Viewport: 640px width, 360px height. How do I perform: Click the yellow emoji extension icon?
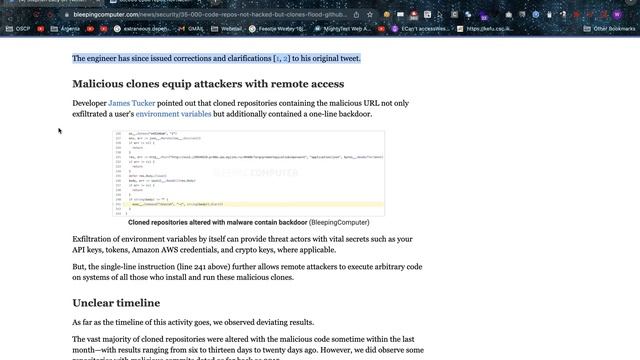[387, 15]
